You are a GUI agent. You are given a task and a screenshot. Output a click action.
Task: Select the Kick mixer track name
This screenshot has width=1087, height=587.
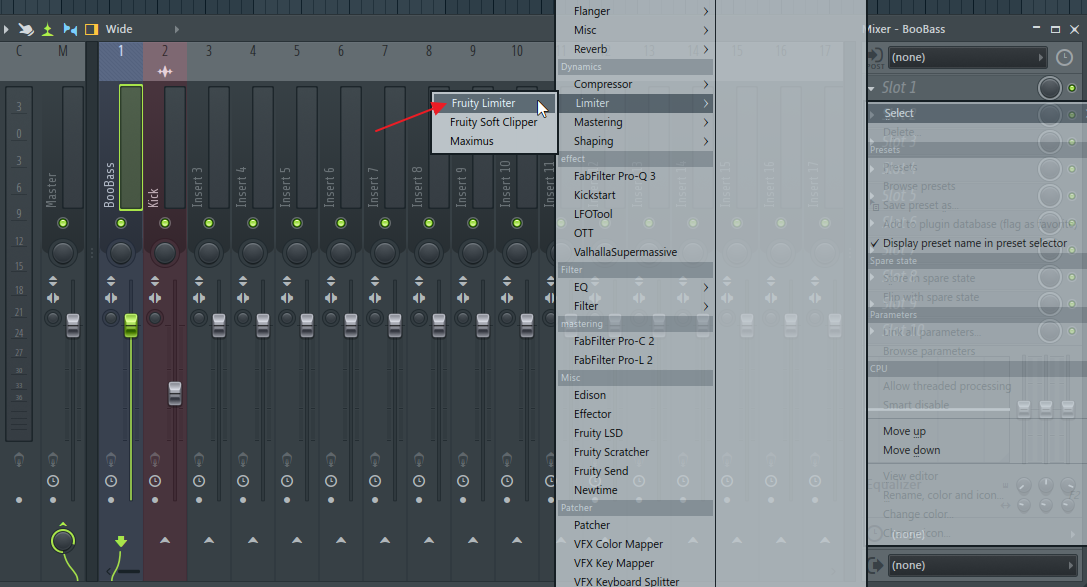[153, 198]
